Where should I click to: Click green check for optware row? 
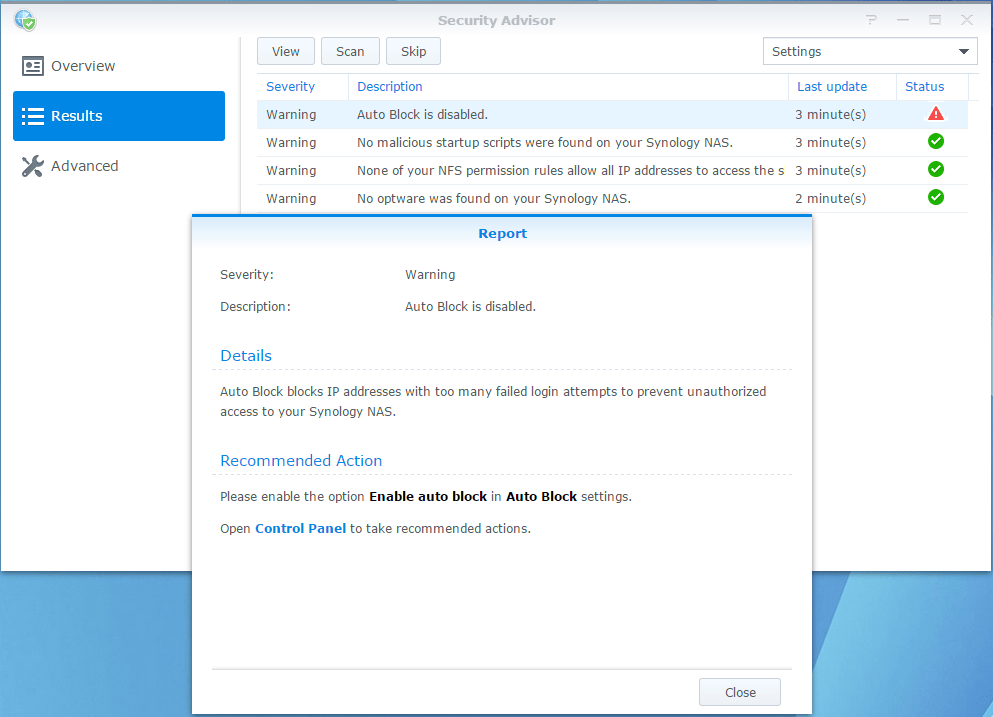coord(935,198)
